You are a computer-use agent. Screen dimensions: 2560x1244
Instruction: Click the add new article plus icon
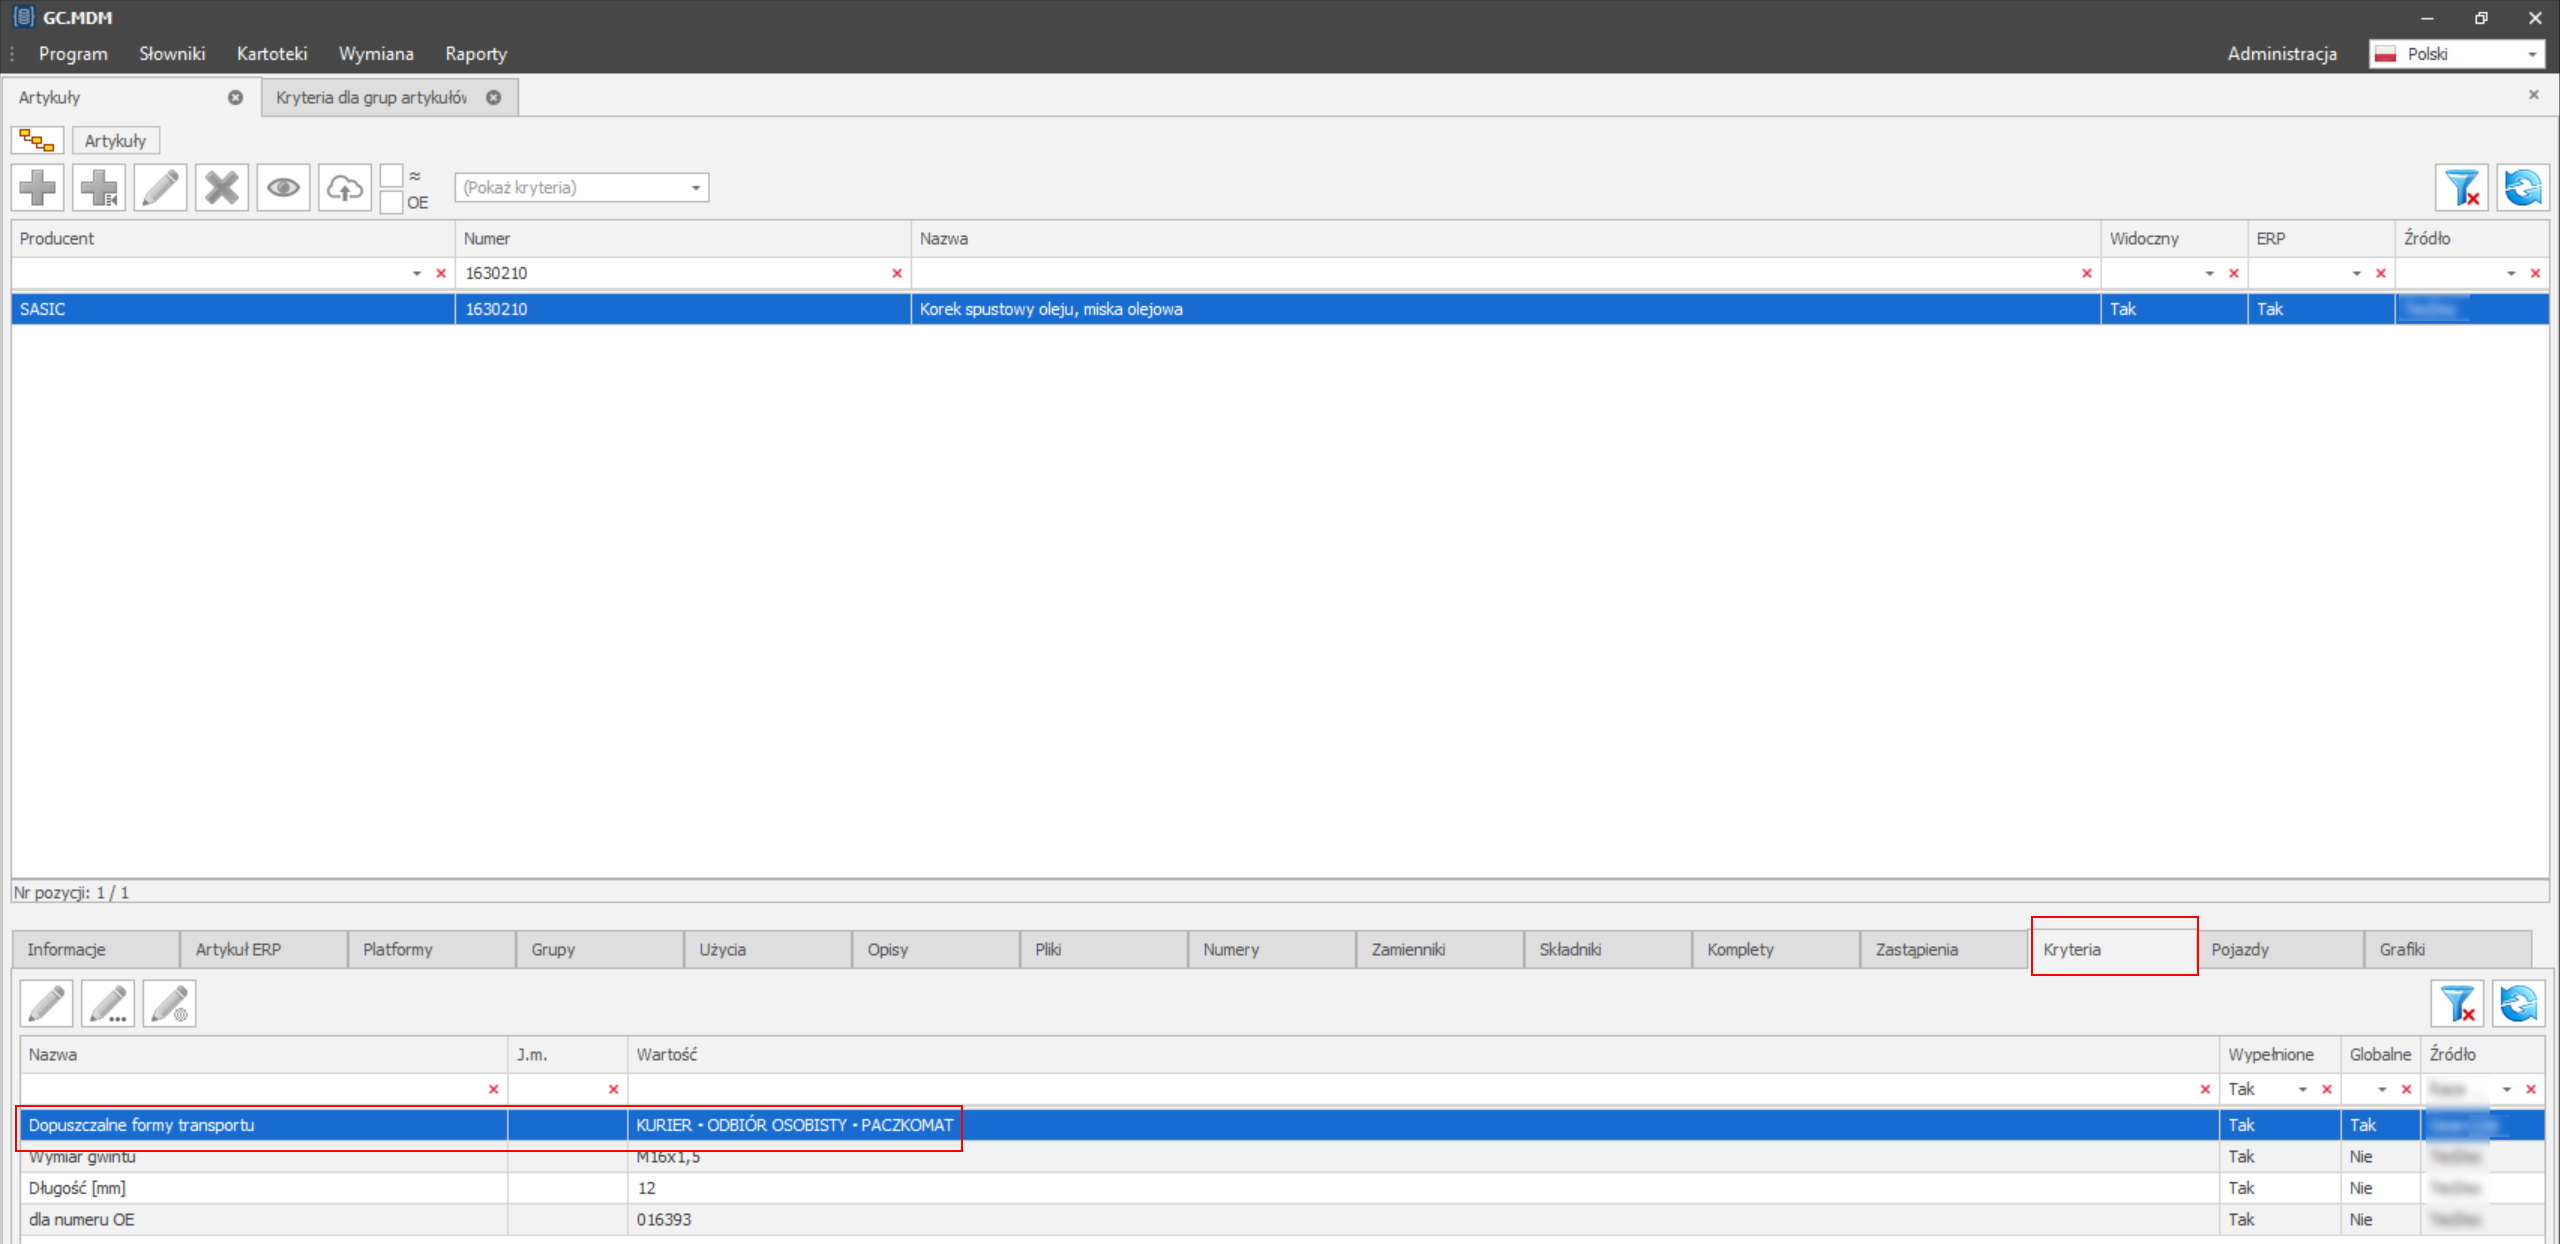click(38, 187)
